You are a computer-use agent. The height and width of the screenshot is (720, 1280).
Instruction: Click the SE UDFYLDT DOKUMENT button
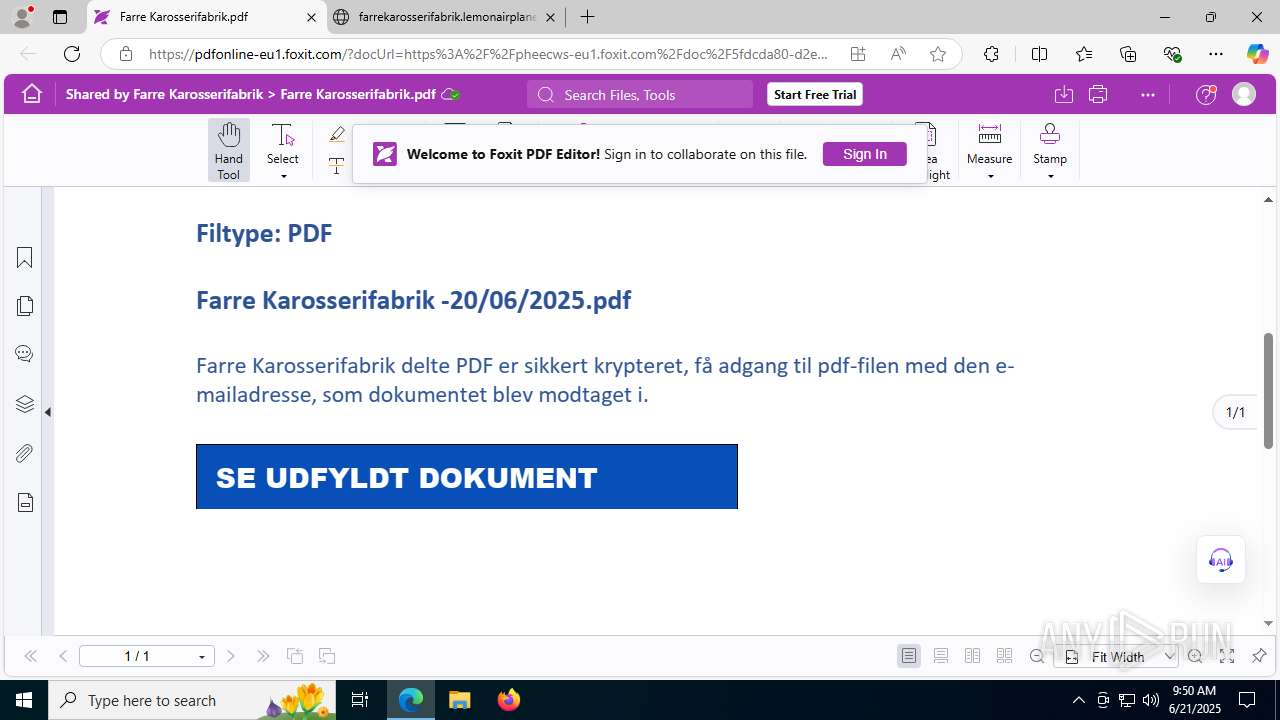(x=467, y=477)
